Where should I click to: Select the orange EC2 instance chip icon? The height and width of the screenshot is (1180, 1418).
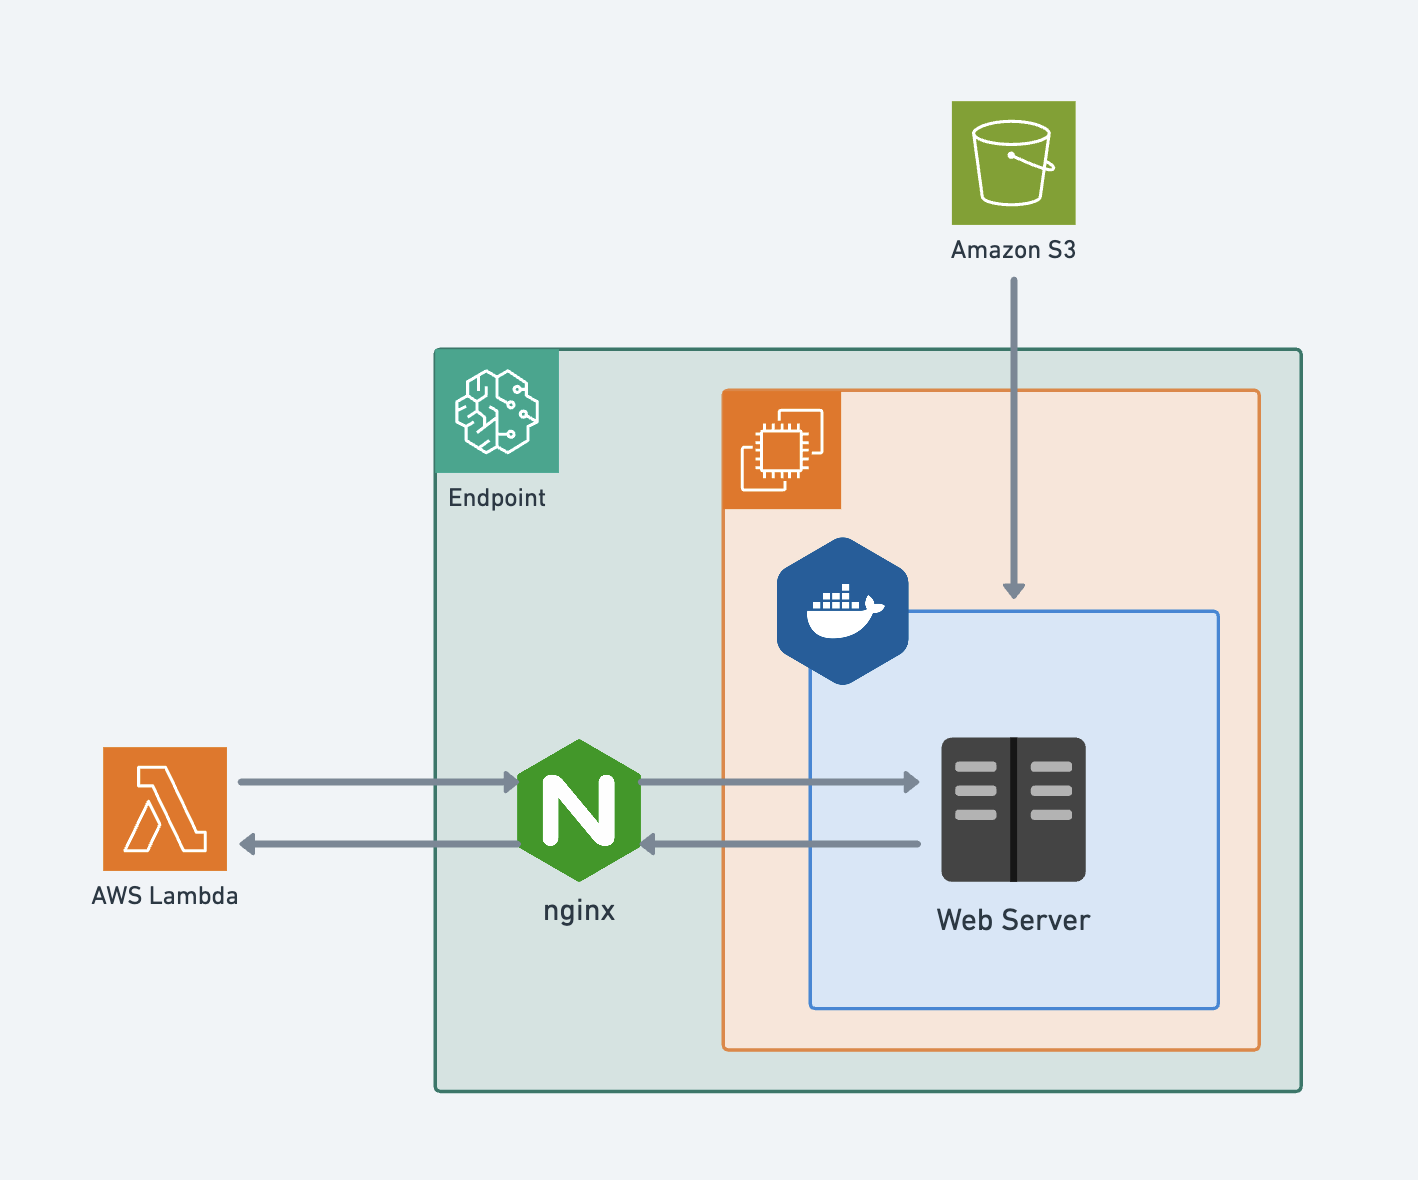click(x=782, y=450)
